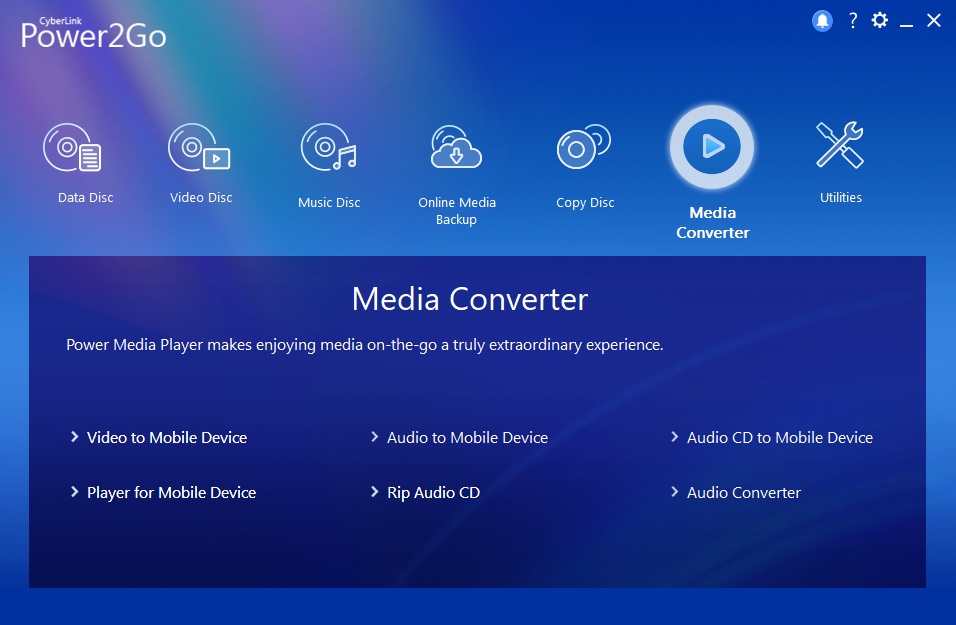Click the chevron beside Audio CD to Mobile Device
This screenshot has width=956, height=625.
(x=674, y=437)
